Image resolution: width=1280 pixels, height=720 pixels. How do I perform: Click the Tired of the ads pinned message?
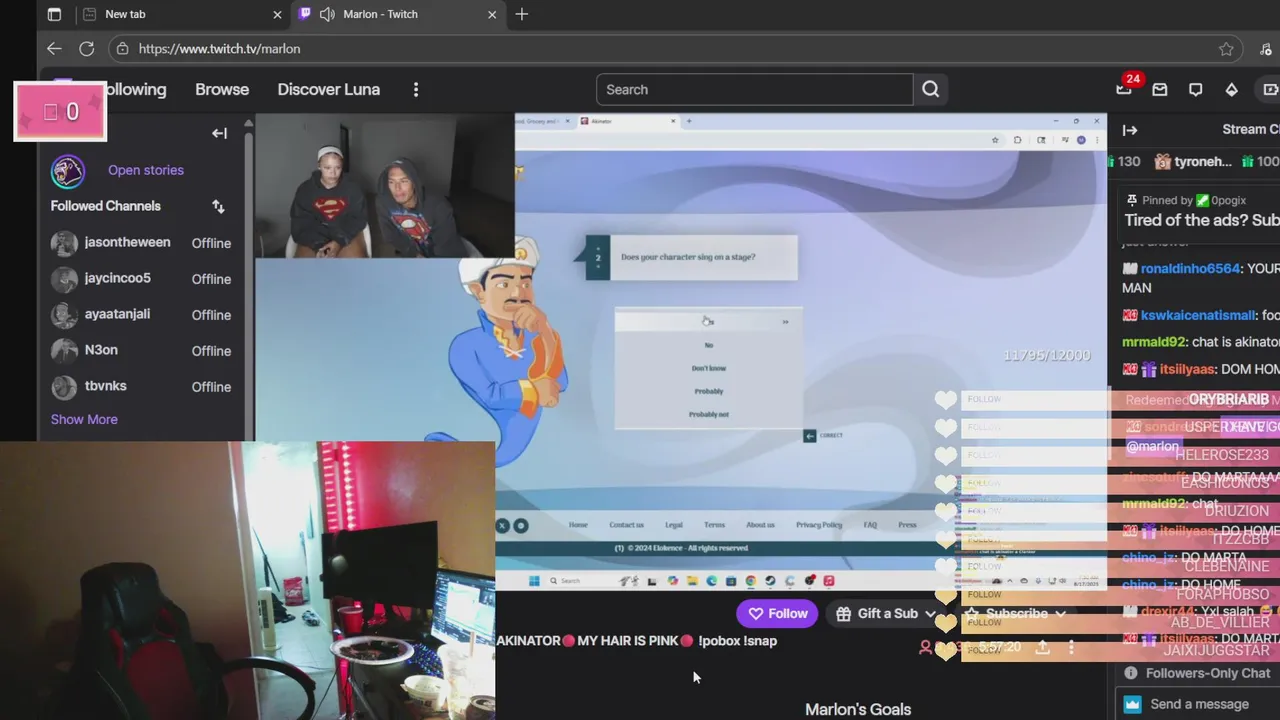[1201, 220]
